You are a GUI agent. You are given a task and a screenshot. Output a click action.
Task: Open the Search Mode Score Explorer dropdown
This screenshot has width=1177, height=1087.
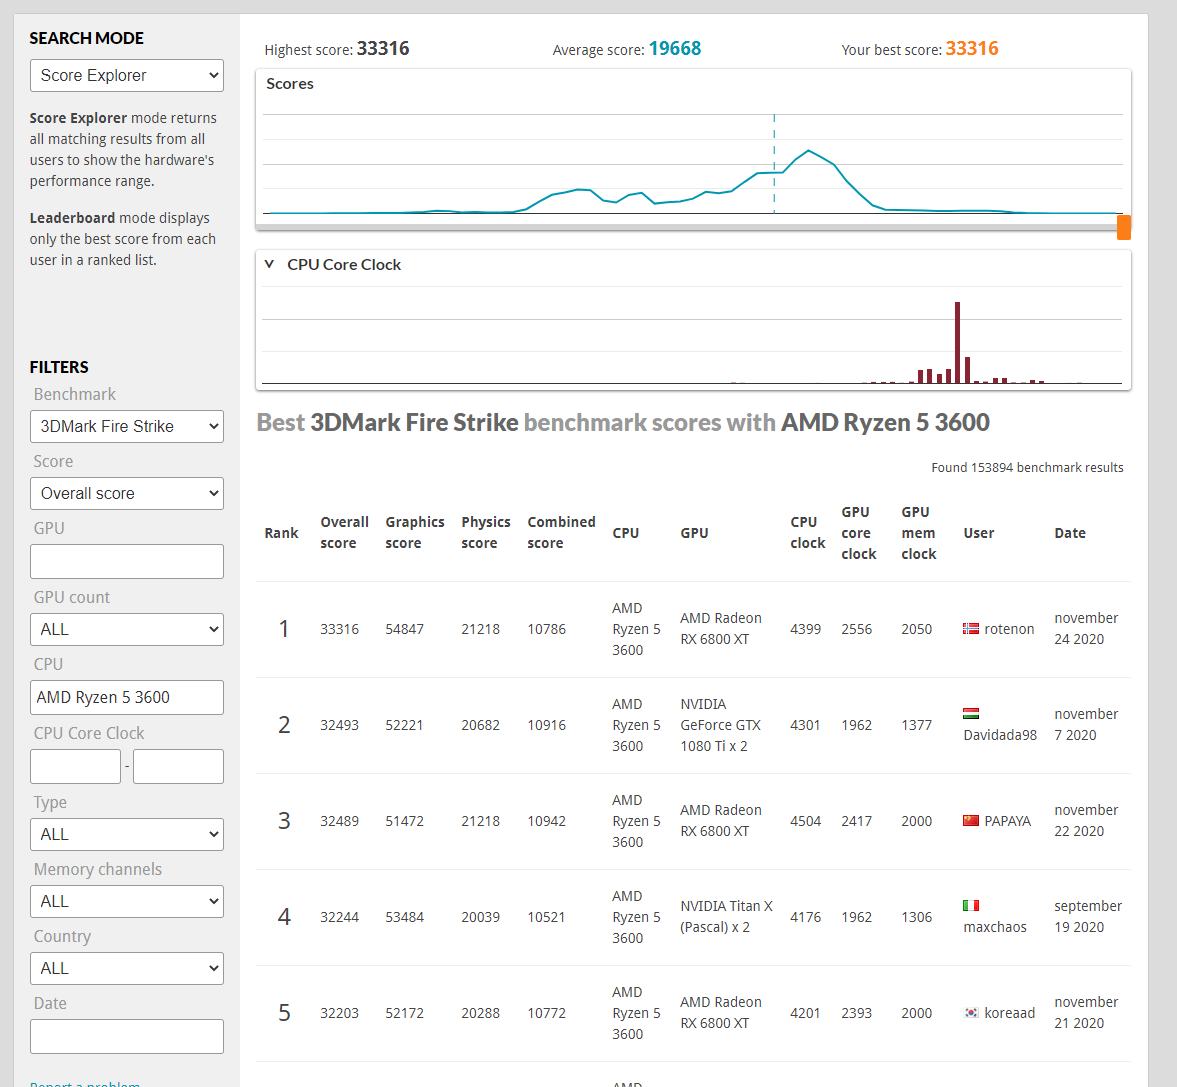[x=127, y=76]
